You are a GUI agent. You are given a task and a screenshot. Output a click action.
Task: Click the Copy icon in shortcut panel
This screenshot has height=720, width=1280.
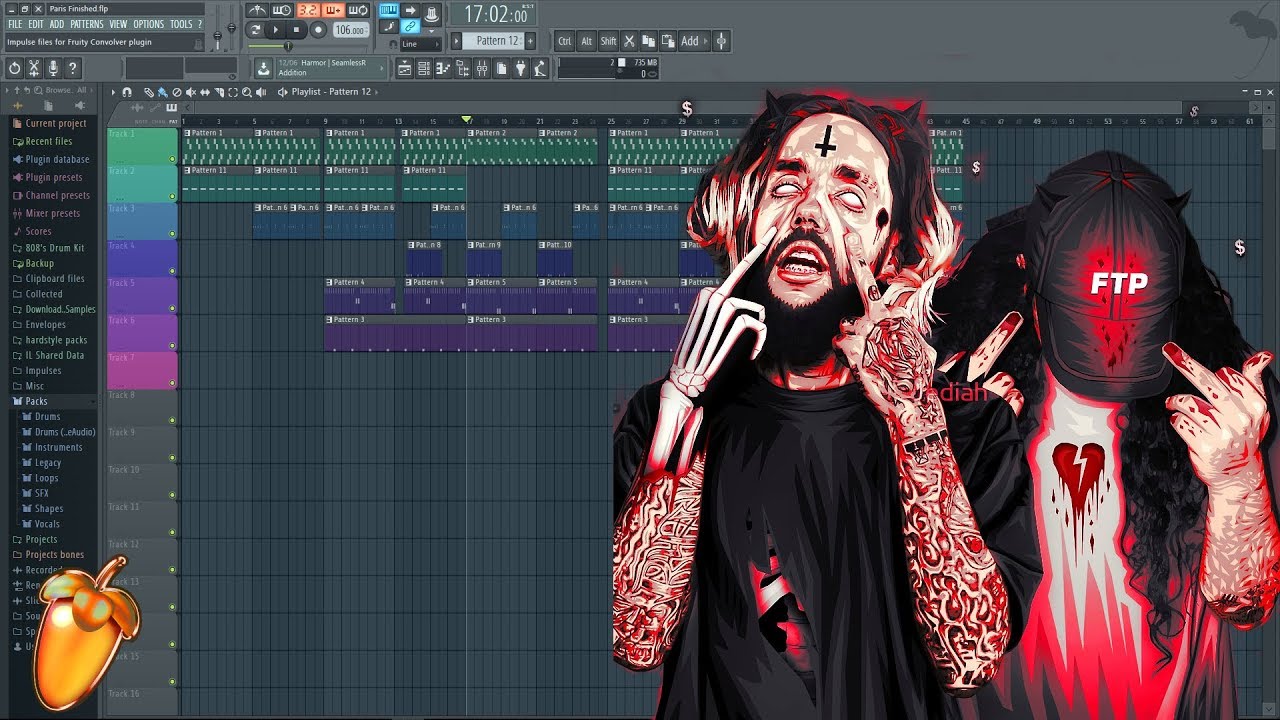click(x=648, y=41)
